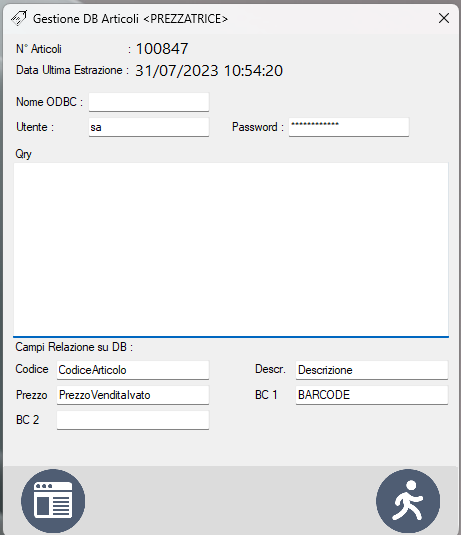This screenshot has height=535, width=461.
Task: Click the Prezzo field PrezzoVenditaIvato
Action: (133, 395)
